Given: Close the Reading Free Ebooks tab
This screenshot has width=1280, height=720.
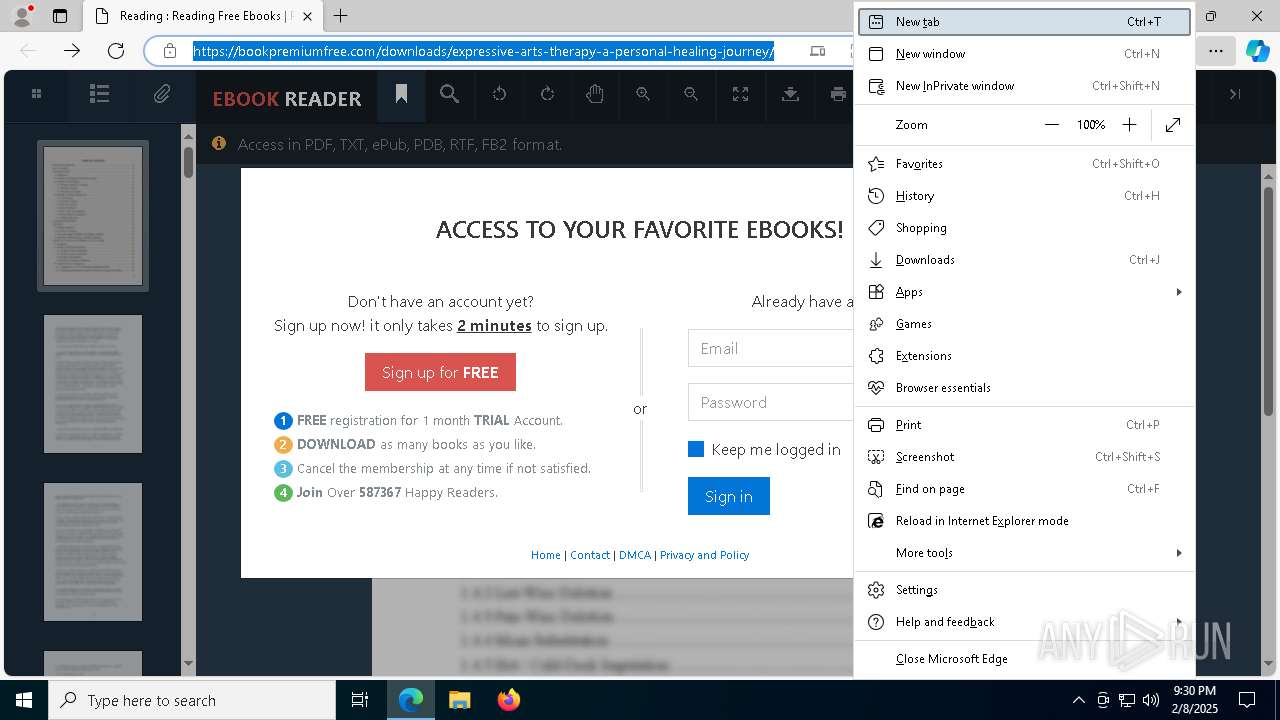Looking at the screenshot, I should (307, 16).
